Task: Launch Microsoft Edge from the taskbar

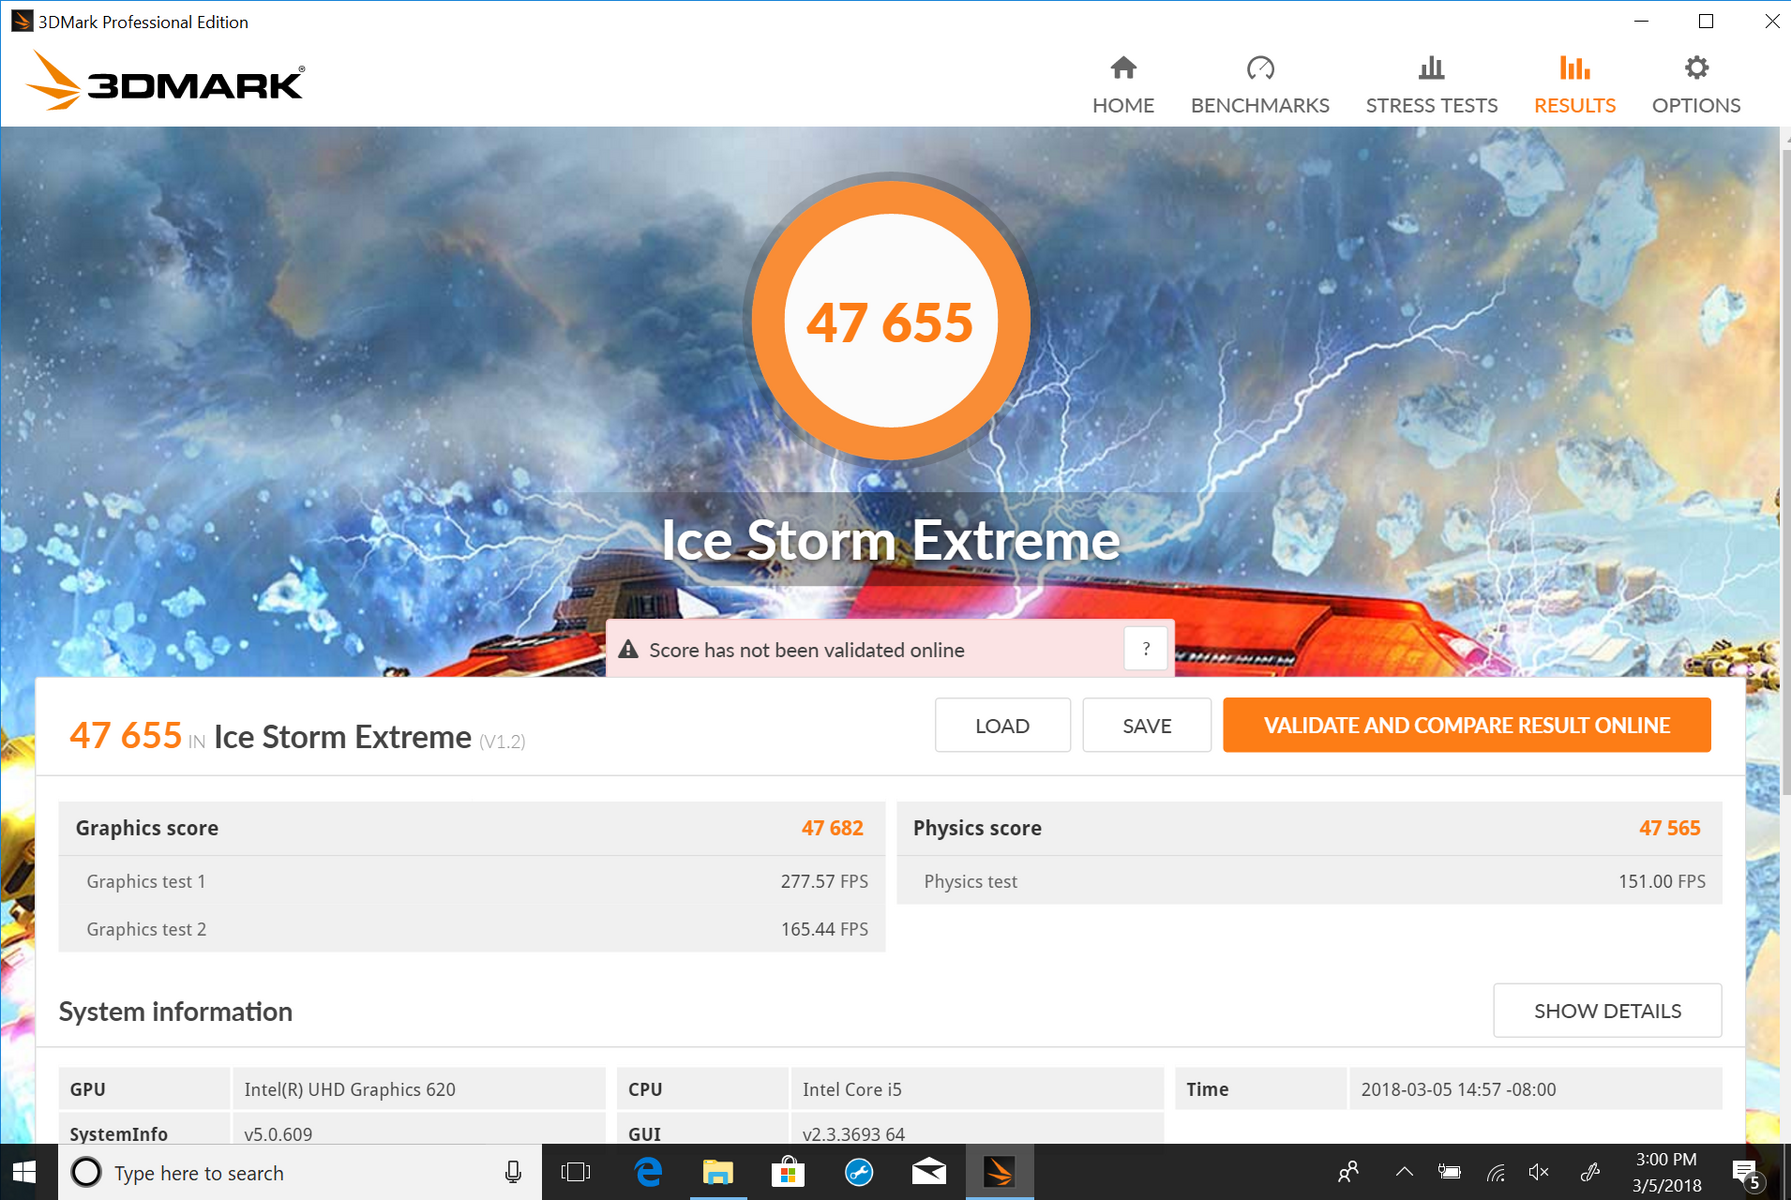Action: point(648,1172)
